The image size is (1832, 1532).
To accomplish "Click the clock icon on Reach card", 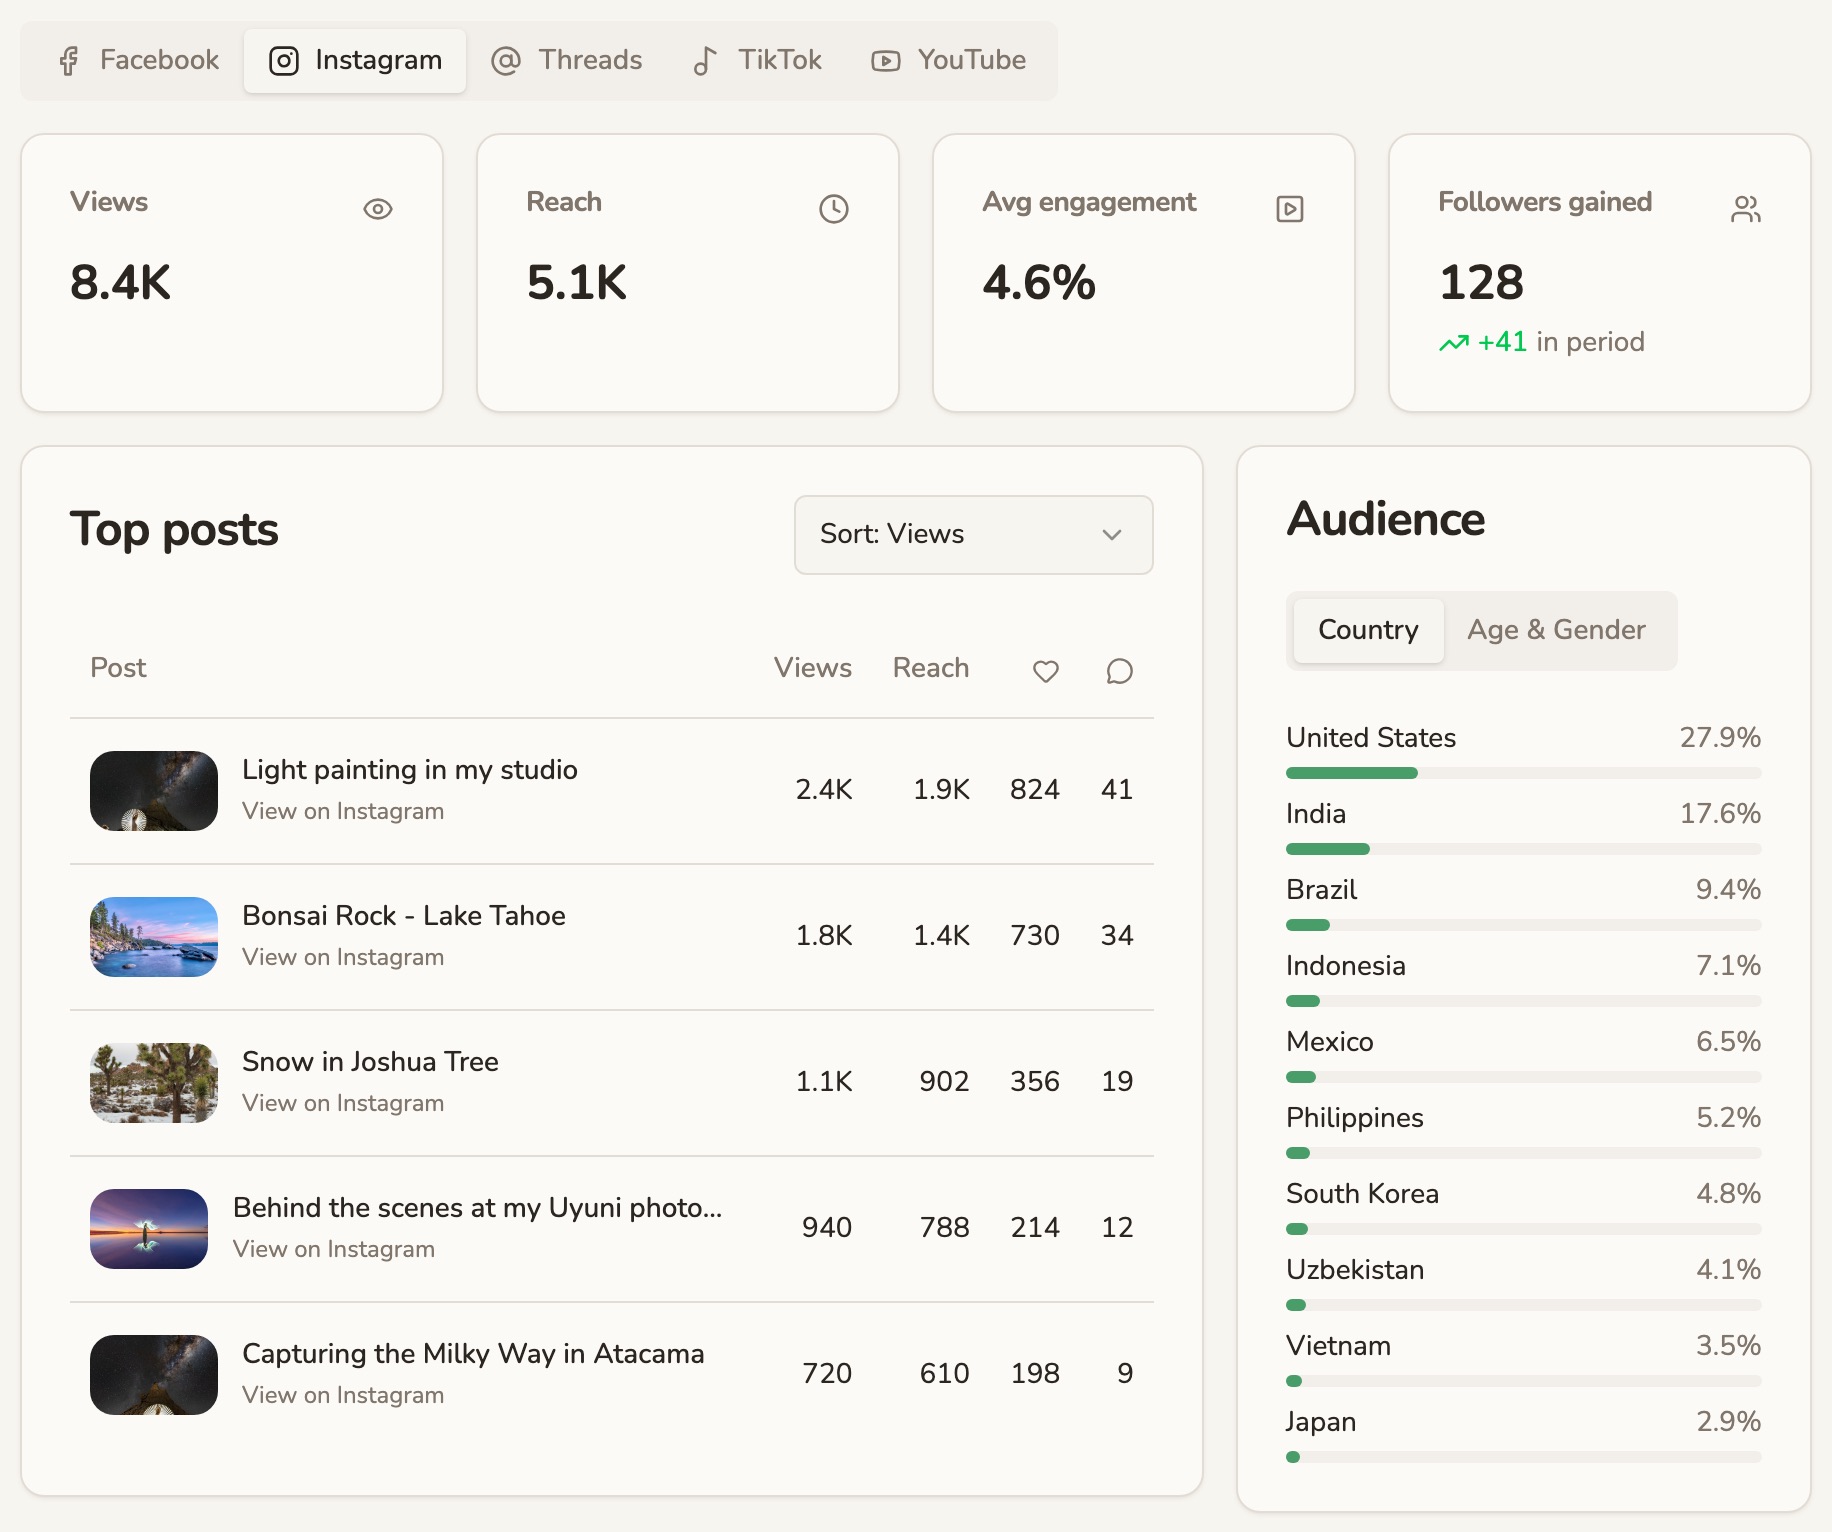I will [834, 209].
